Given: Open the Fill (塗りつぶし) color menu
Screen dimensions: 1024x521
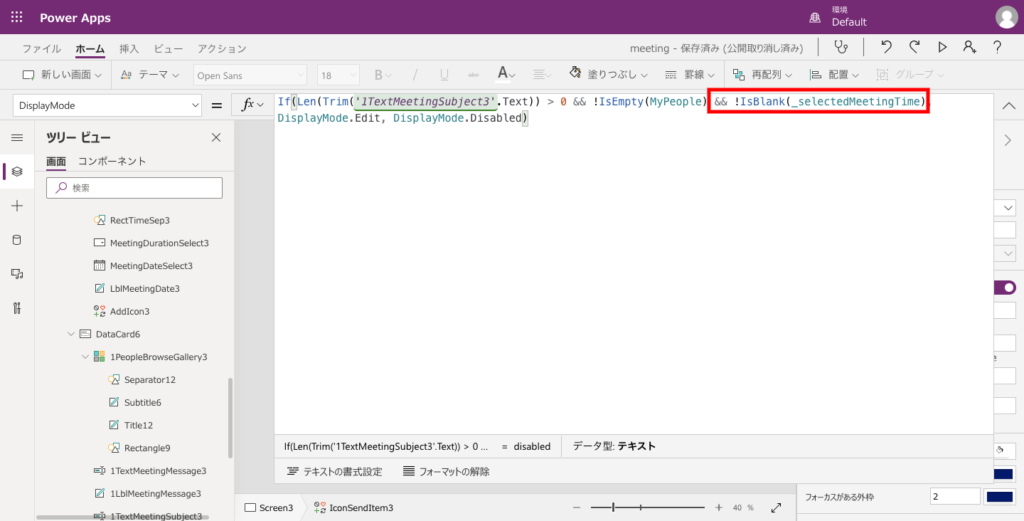Looking at the screenshot, I should (608, 74).
